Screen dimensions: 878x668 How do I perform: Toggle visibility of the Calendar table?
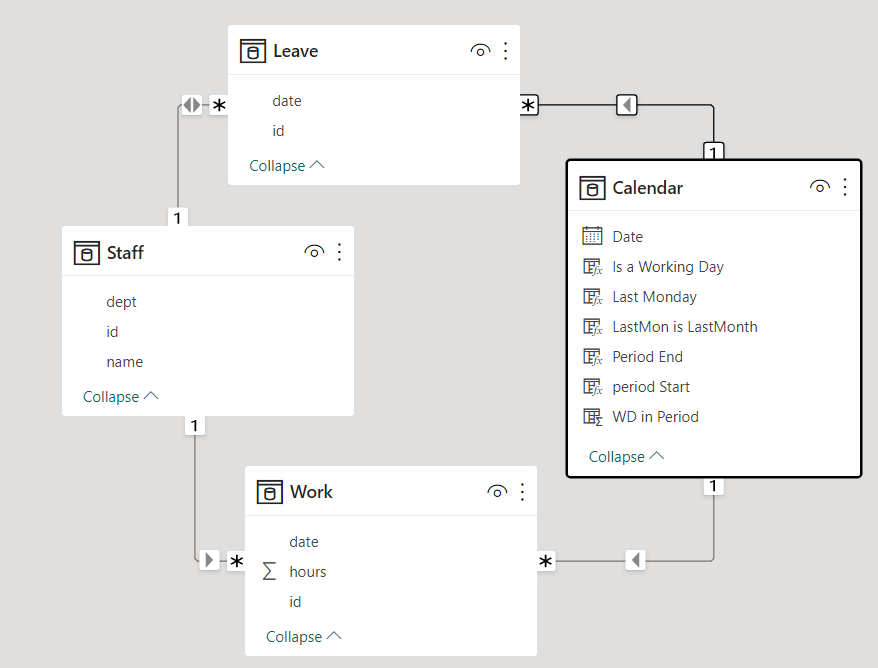click(x=820, y=187)
